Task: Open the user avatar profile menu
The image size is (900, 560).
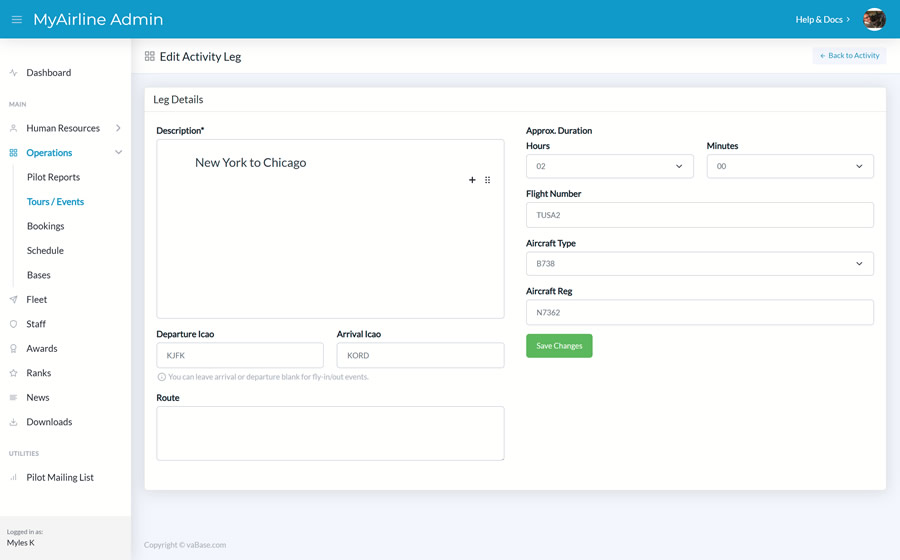Action: 874,19
